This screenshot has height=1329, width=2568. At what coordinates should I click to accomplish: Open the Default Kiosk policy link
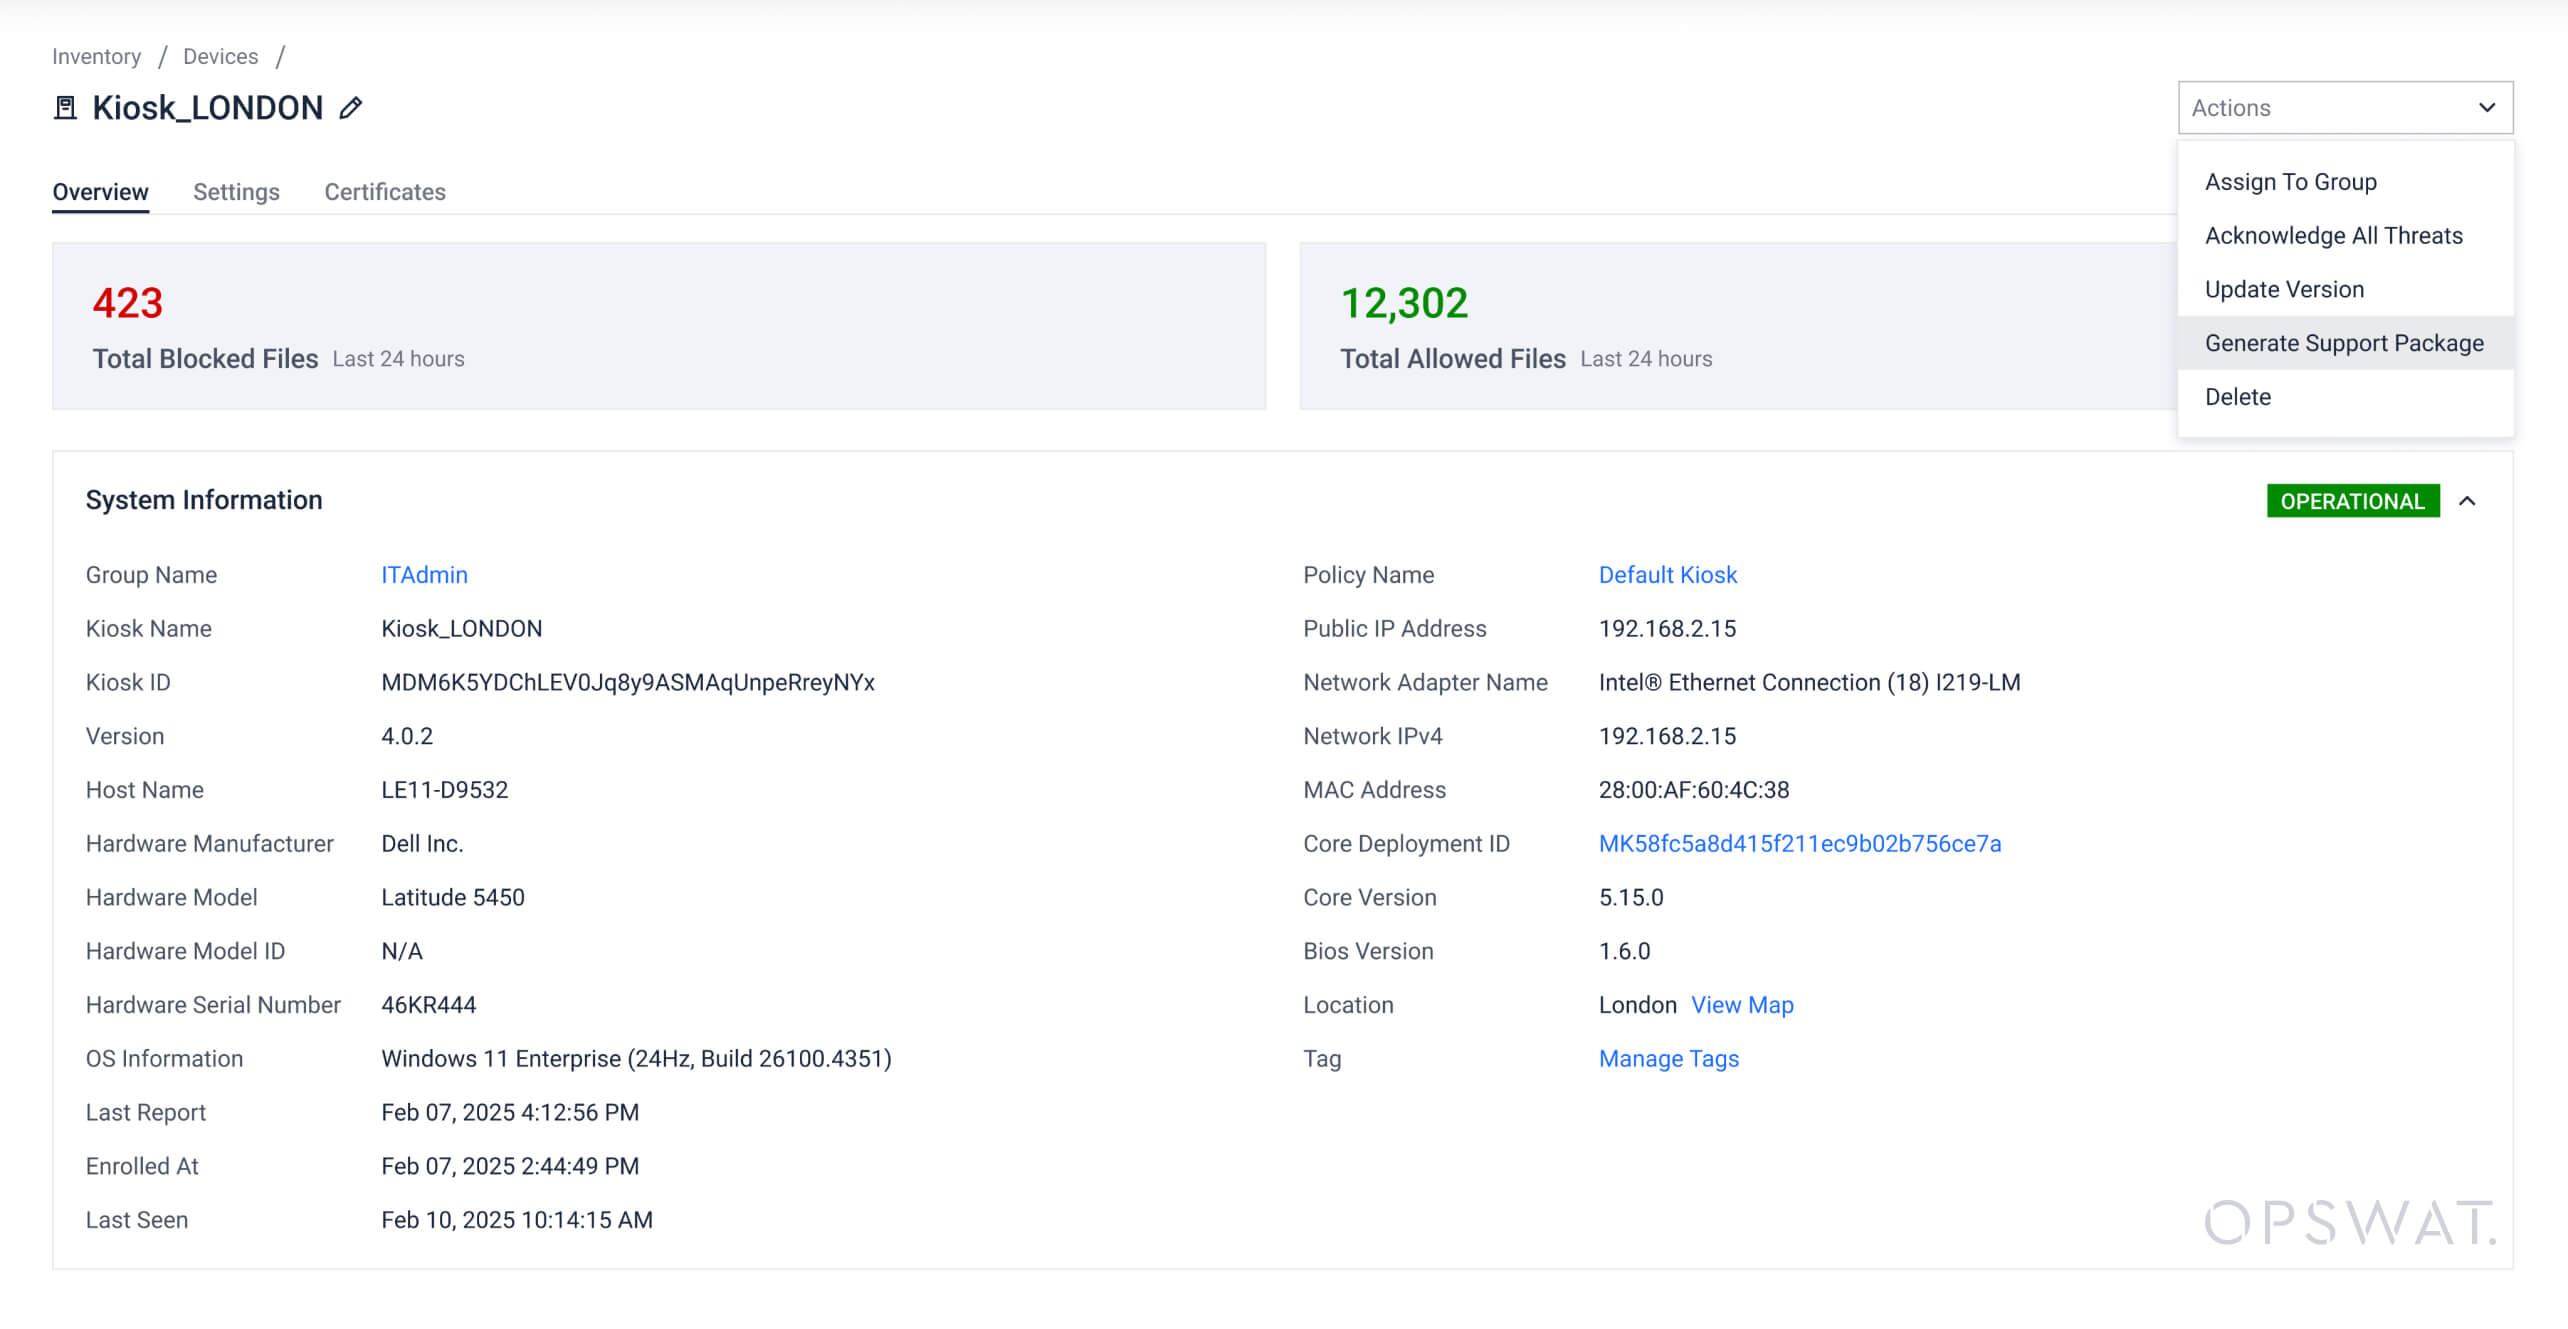click(1667, 575)
